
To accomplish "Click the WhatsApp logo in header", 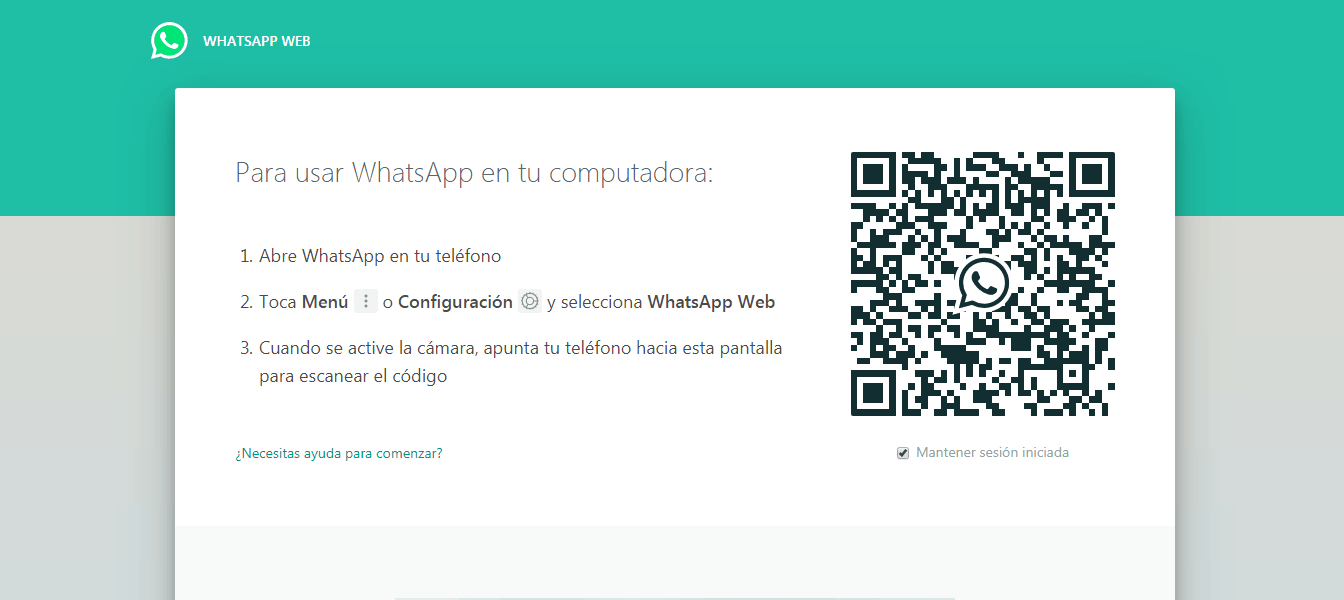I will [169, 41].
